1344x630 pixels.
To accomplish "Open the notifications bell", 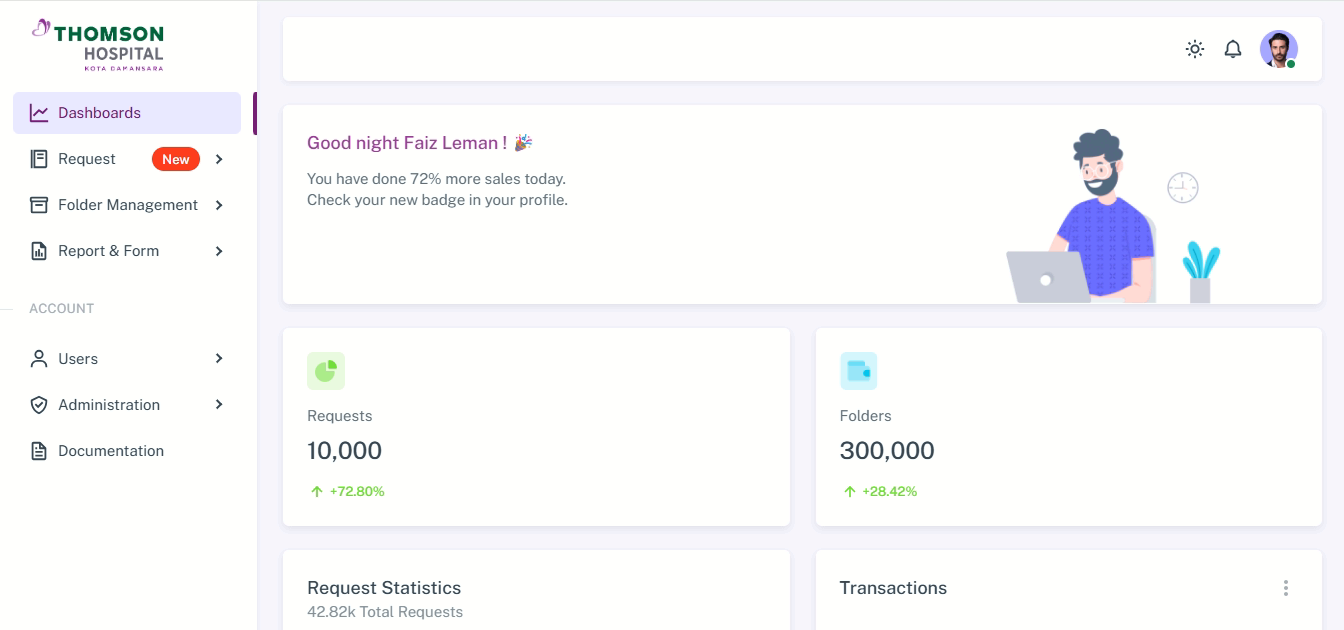I will tap(1233, 49).
